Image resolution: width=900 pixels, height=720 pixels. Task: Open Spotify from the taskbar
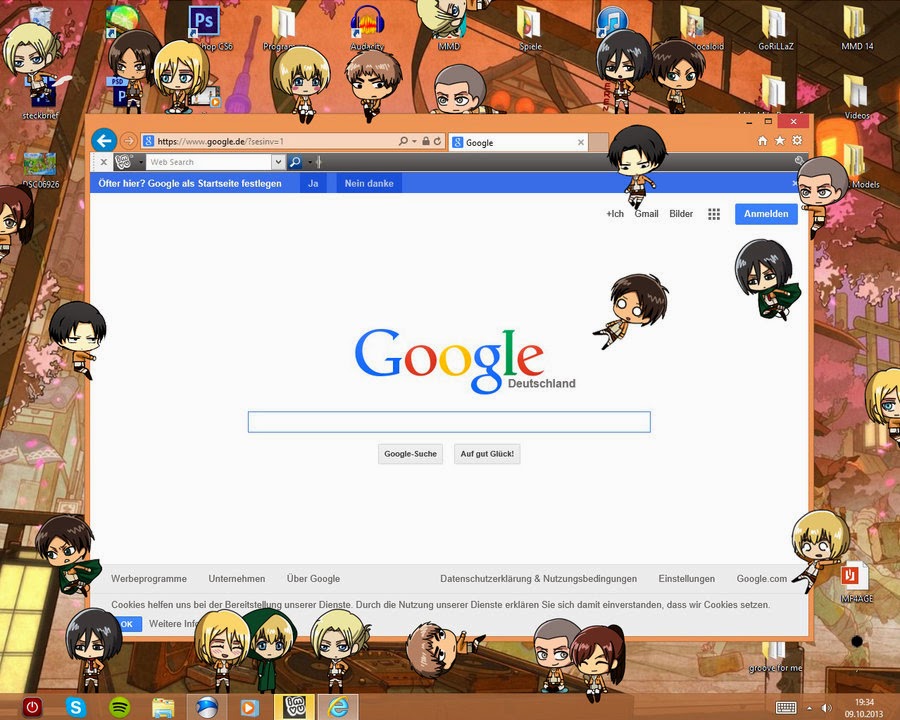[119, 707]
